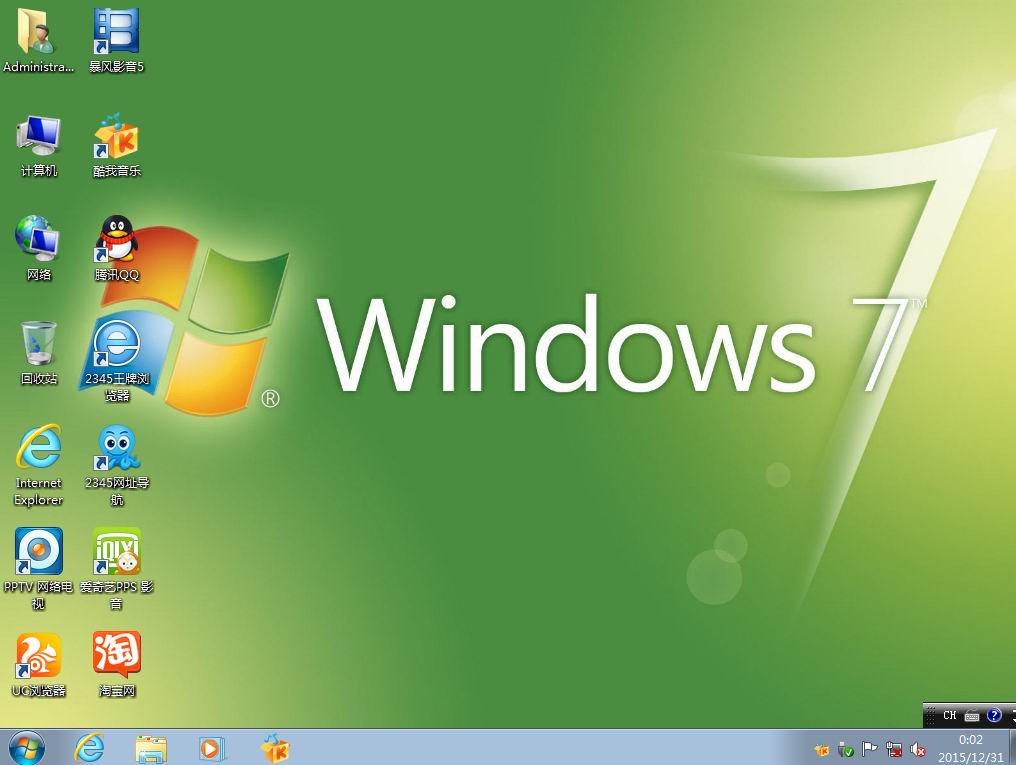
Task: Launch 酷我音乐 from the desktop
Action: [117, 138]
